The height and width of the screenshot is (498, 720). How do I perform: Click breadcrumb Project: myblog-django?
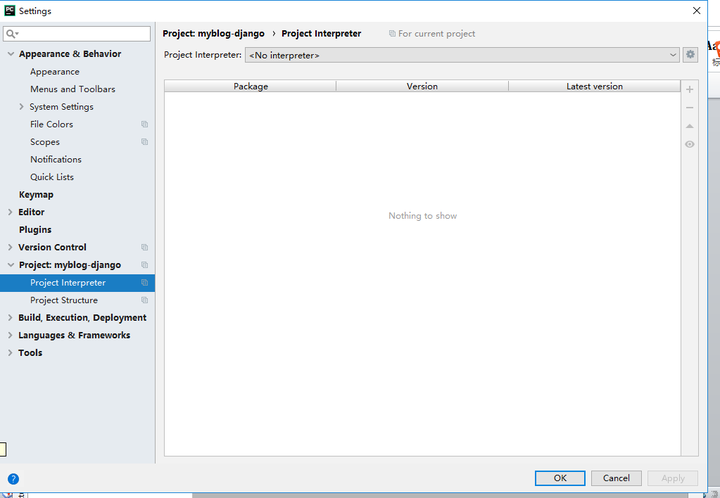pyautogui.click(x=214, y=34)
